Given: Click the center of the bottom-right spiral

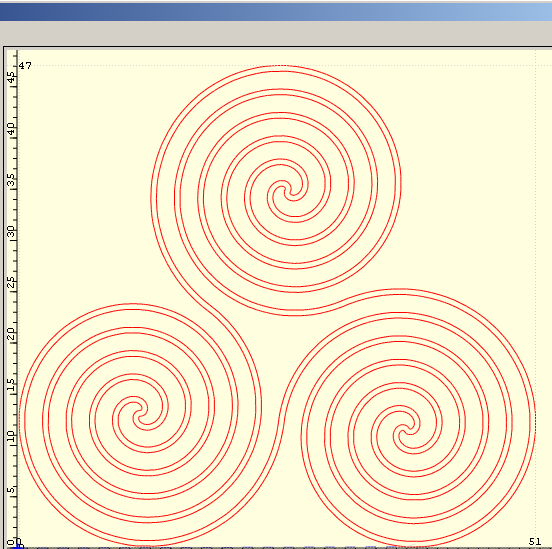Looking at the screenshot, I should [406, 431].
